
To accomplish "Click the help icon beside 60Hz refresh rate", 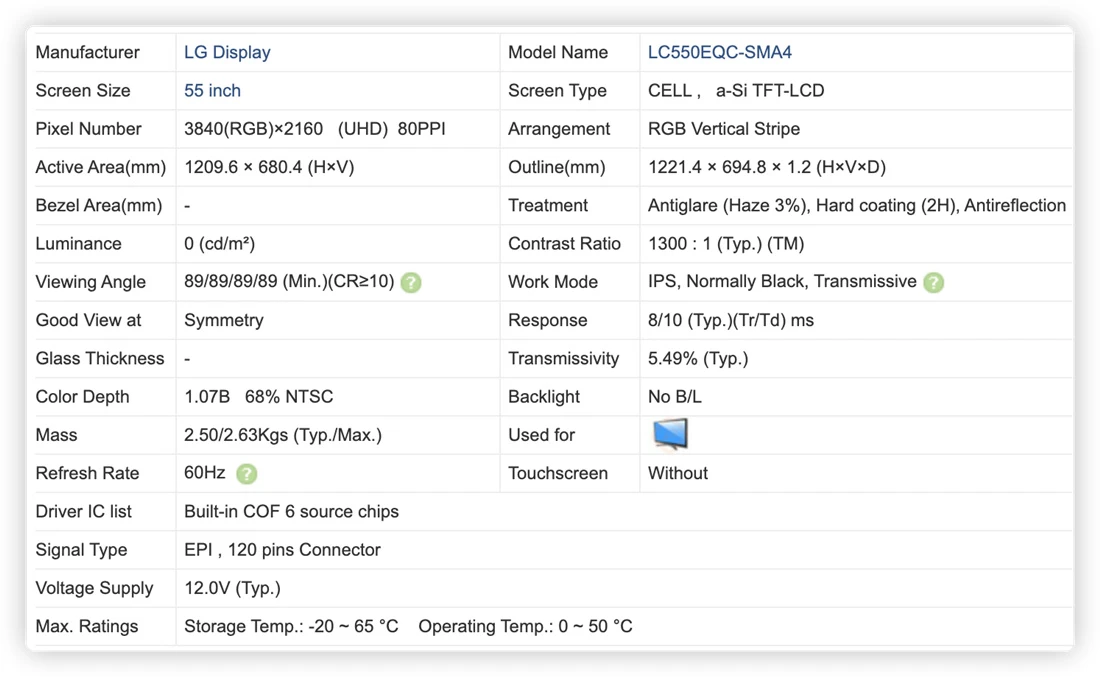I will click(246, 474).
